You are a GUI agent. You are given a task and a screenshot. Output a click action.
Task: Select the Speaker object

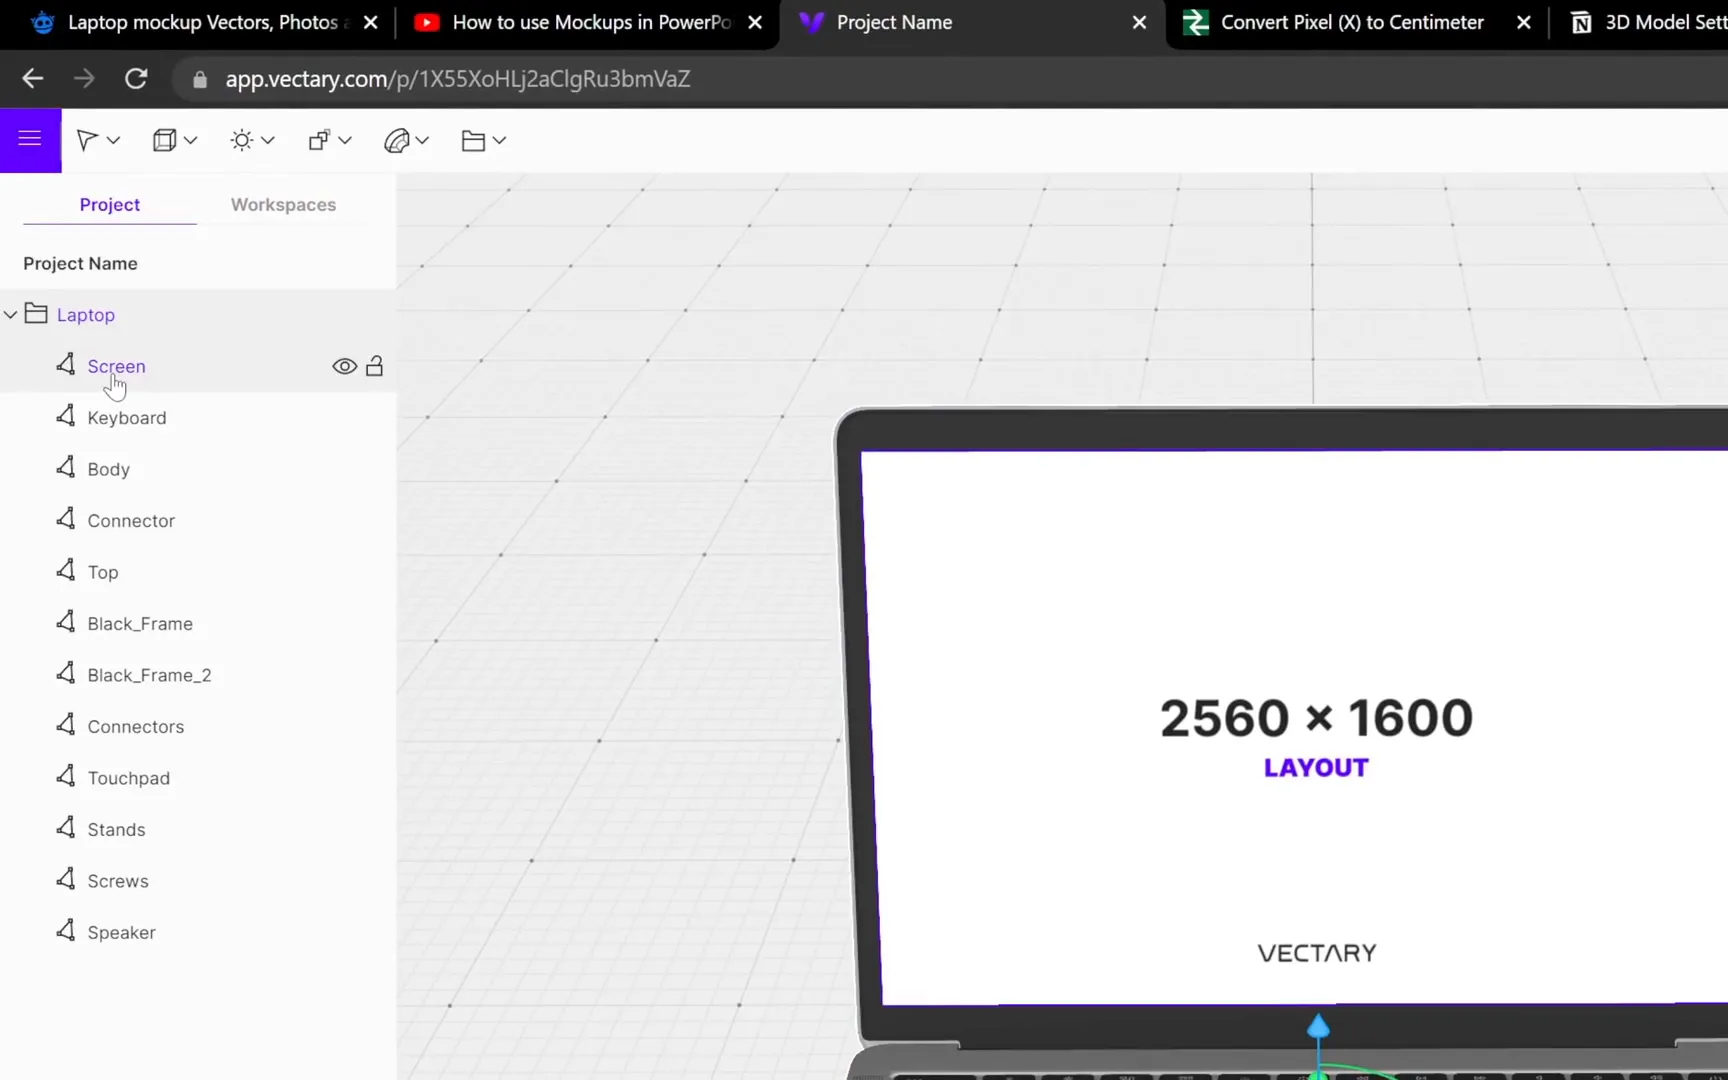(x=121, y=933)
